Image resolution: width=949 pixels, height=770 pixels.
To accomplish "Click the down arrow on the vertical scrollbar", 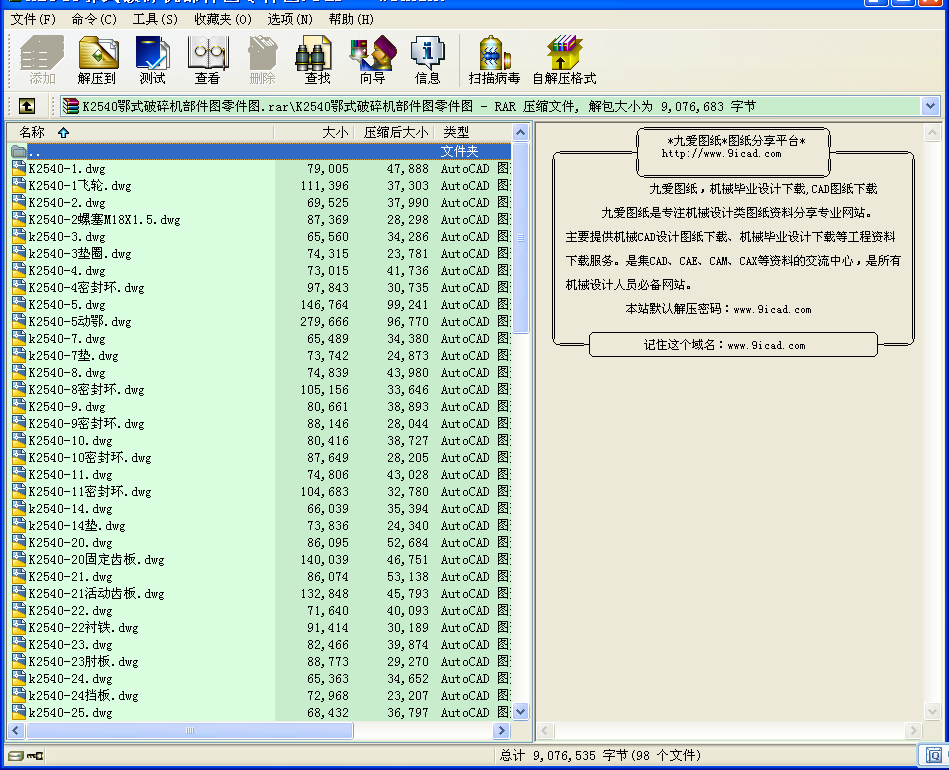I will click(x=521, y=712).
